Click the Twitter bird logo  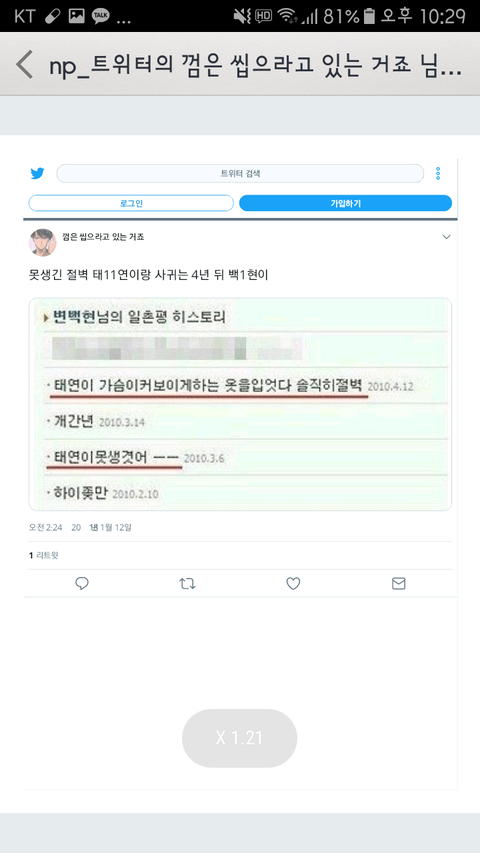[37, 174]
